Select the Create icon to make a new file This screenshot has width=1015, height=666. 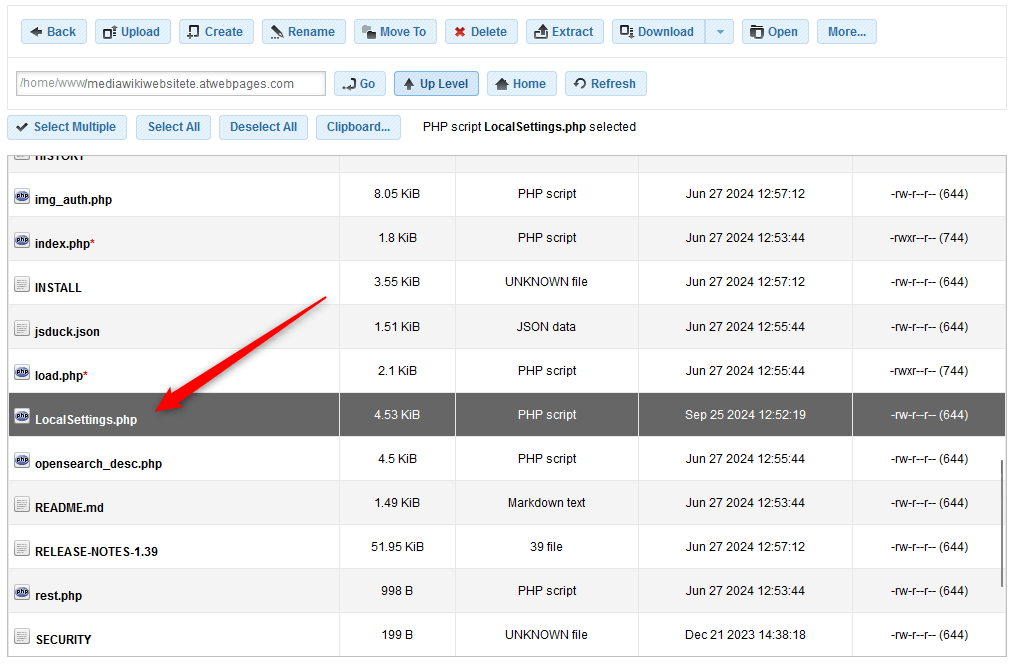(193, 31)
